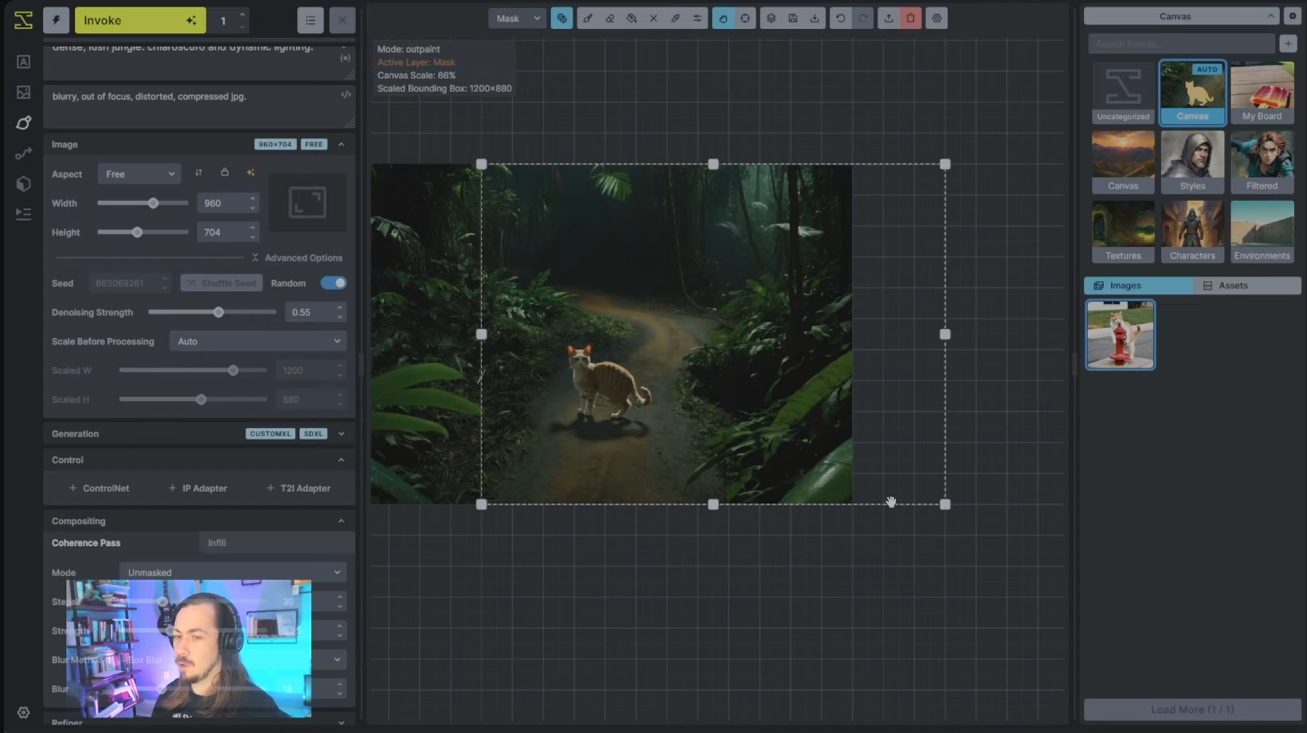Click the Width 960 input field
This screenshot has width=1307, height=733.
click(227, 203)
